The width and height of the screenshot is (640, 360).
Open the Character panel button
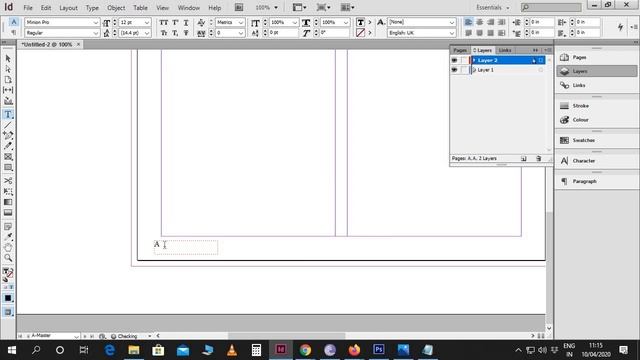[x=597, y=161]
